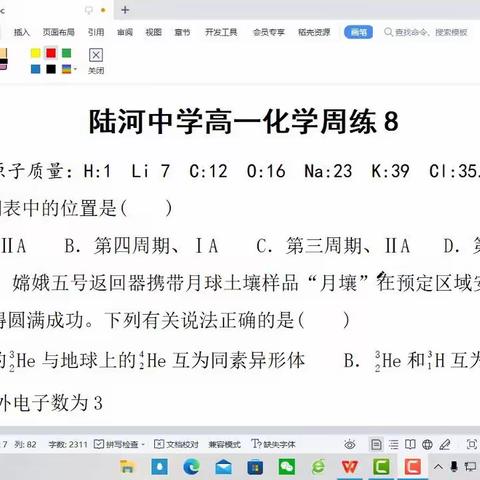Click option C 第三周期、ⅡA
Image resolution: width=480 pixels, height=480 pixels.
click(333, 246)
